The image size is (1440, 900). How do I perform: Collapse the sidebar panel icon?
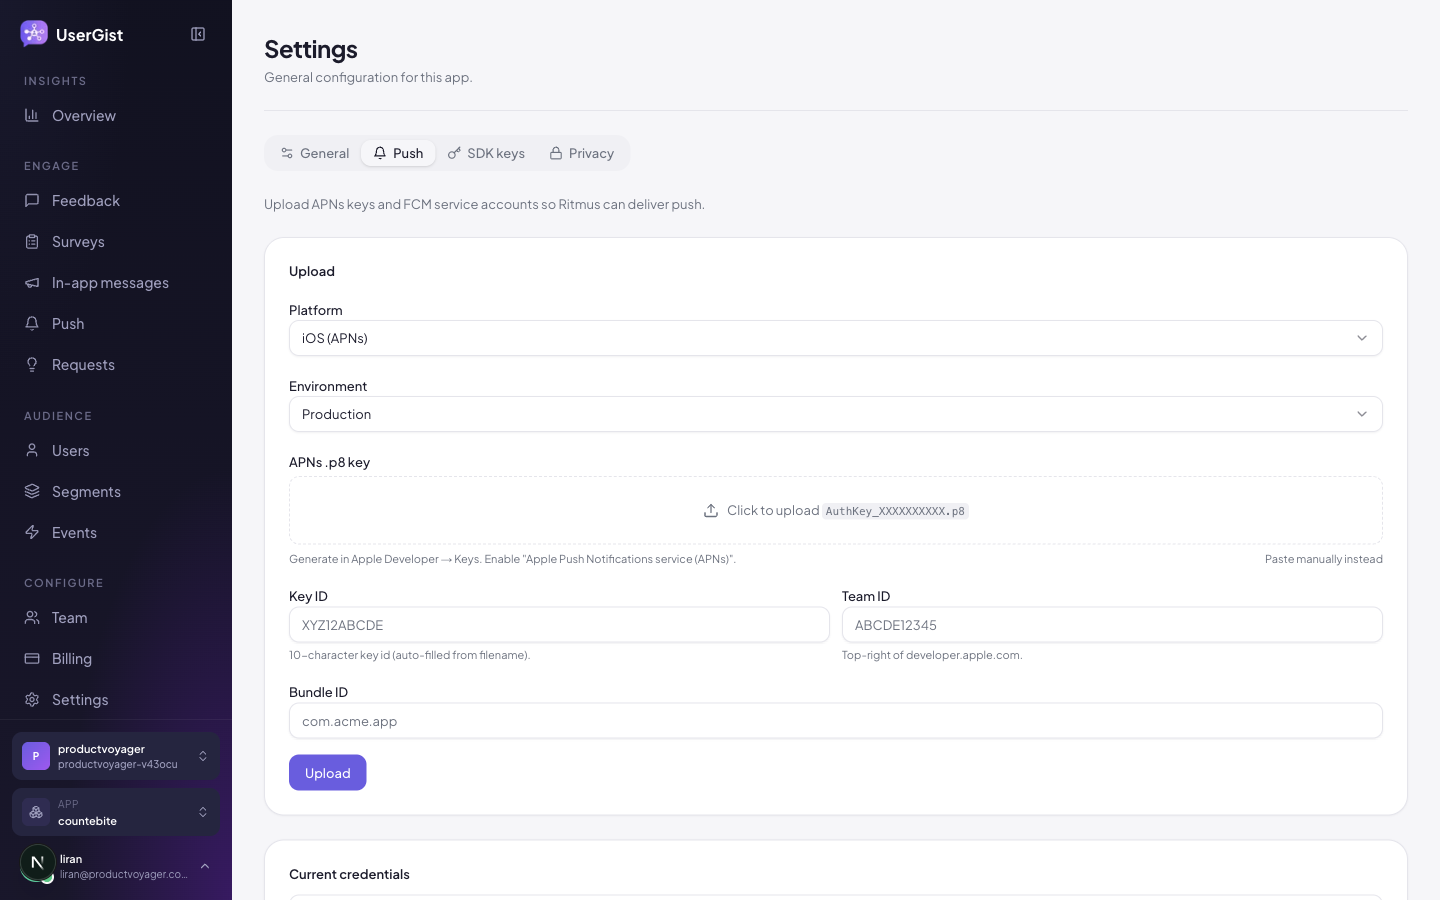(198, 34)
